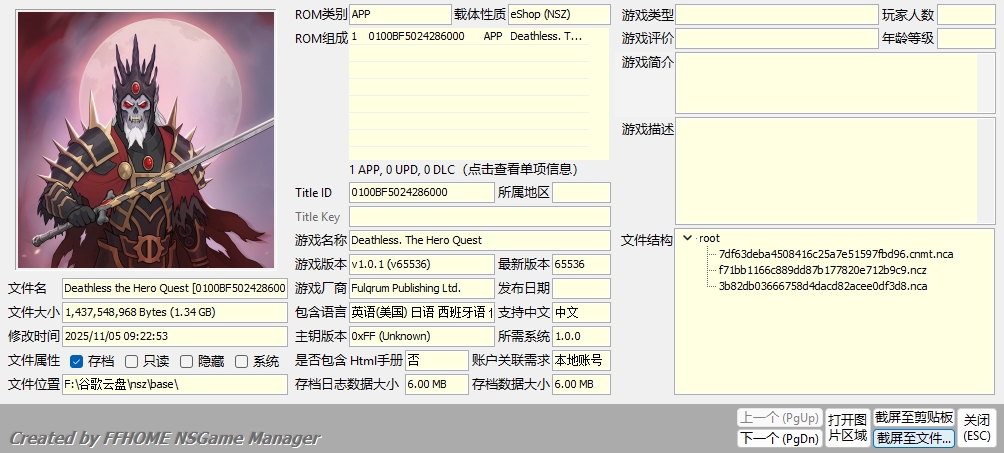
Task: Click the 上一个 (PgUp) button
Action: click(779, 418)
